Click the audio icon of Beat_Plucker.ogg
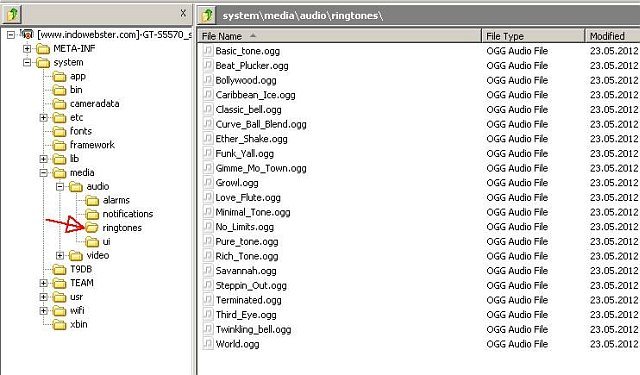The image size is (640, 375). [x=208, y=65]
